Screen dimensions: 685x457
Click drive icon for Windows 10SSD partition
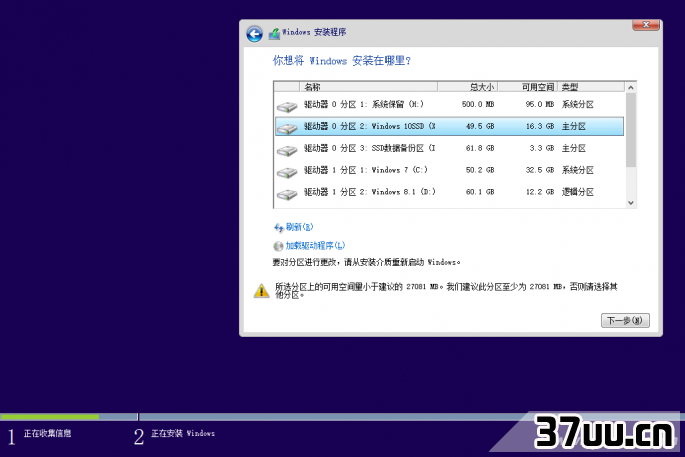pyautogui.click(x=287, y=128)
